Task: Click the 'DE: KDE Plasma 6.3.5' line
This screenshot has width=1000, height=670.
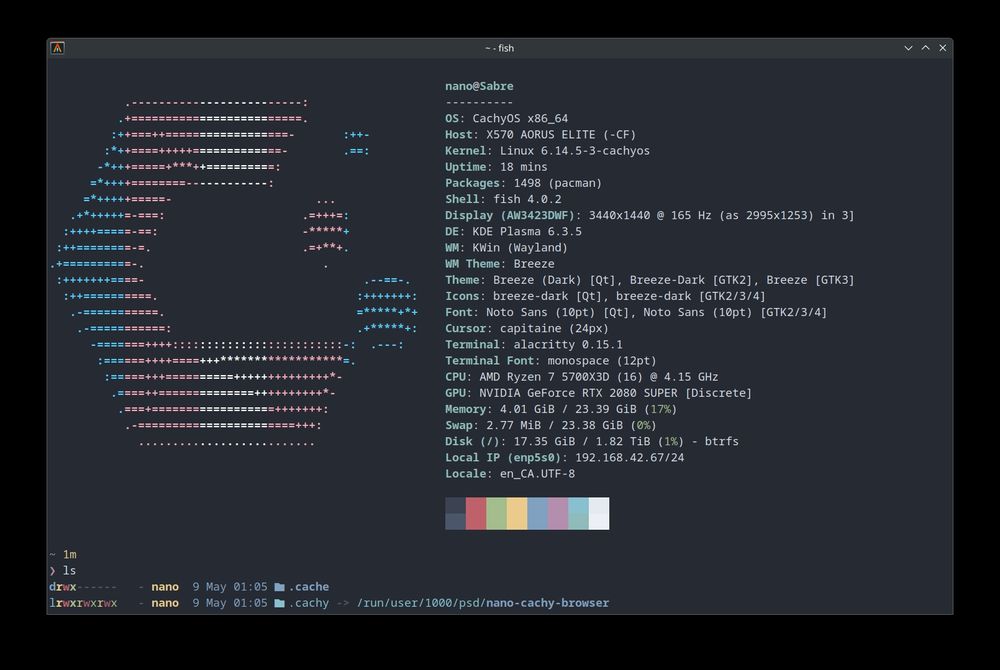Action: pyautogui.click(x=513, y=231)
